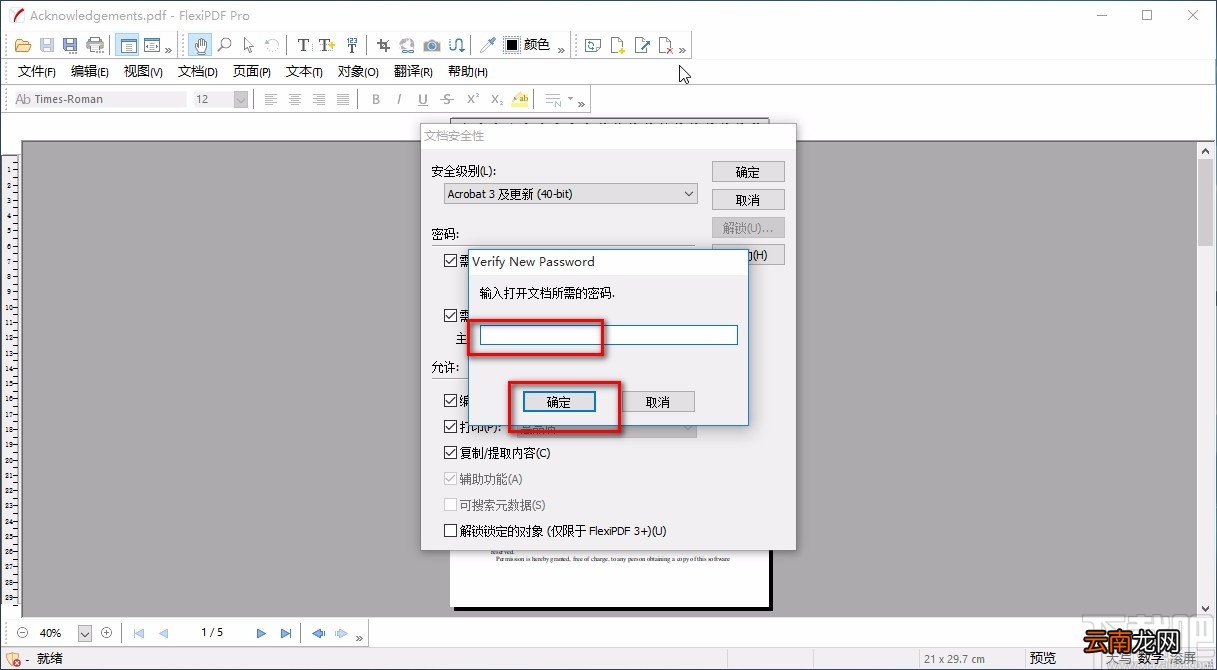The height and width of the screenshot is (670, 1217).
Task: Toggle the checkbox just above the 主 label
Action: [450, 315]
